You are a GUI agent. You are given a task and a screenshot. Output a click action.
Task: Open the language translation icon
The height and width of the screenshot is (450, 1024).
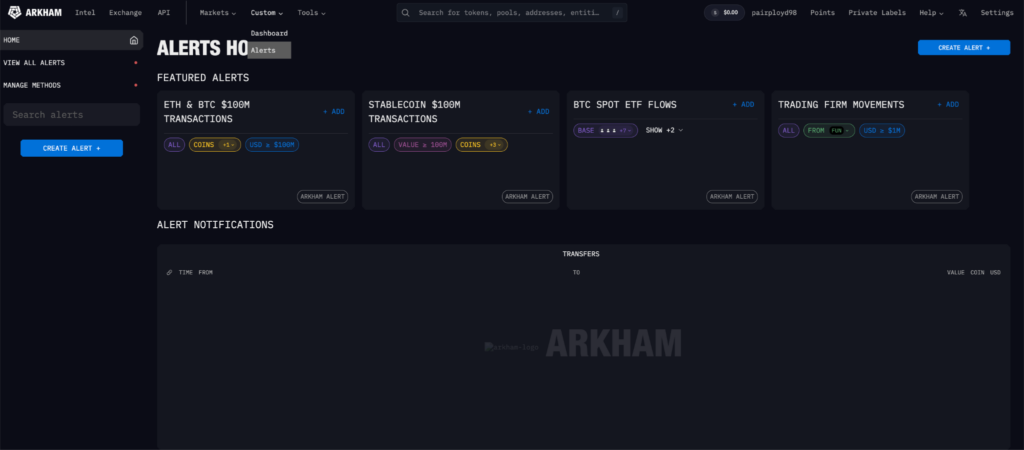point(962,13)
